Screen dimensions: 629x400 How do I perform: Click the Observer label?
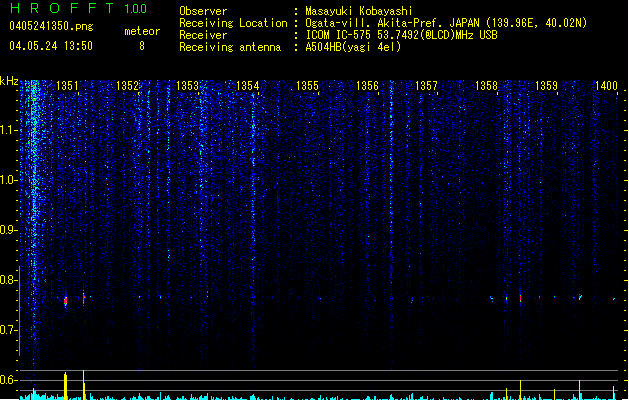click(203, 11)
